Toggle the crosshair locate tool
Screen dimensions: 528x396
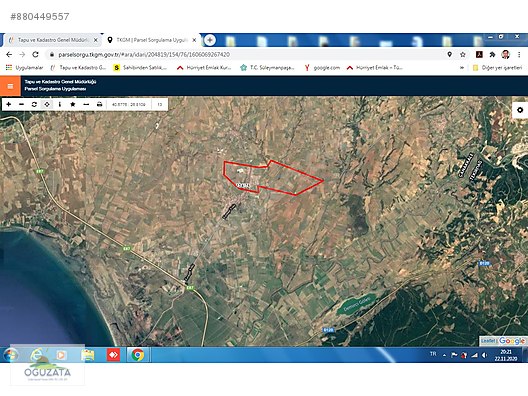pos(47,104)
